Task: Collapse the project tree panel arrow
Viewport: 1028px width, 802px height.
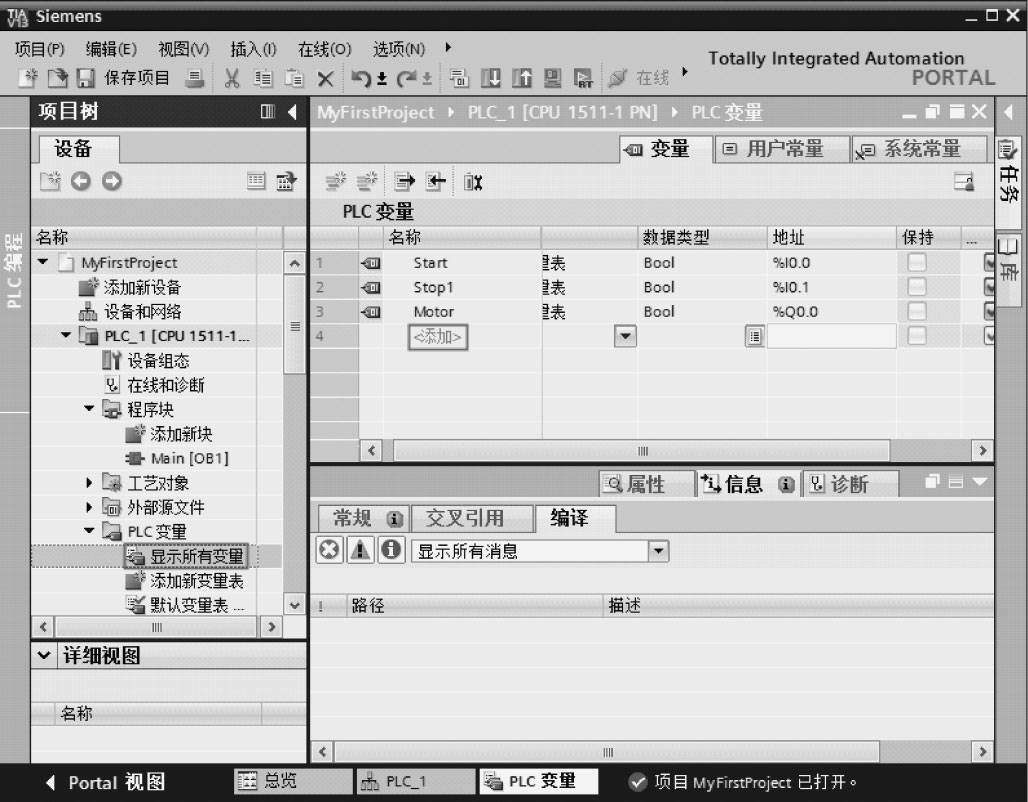Action: tap(292, 112)
